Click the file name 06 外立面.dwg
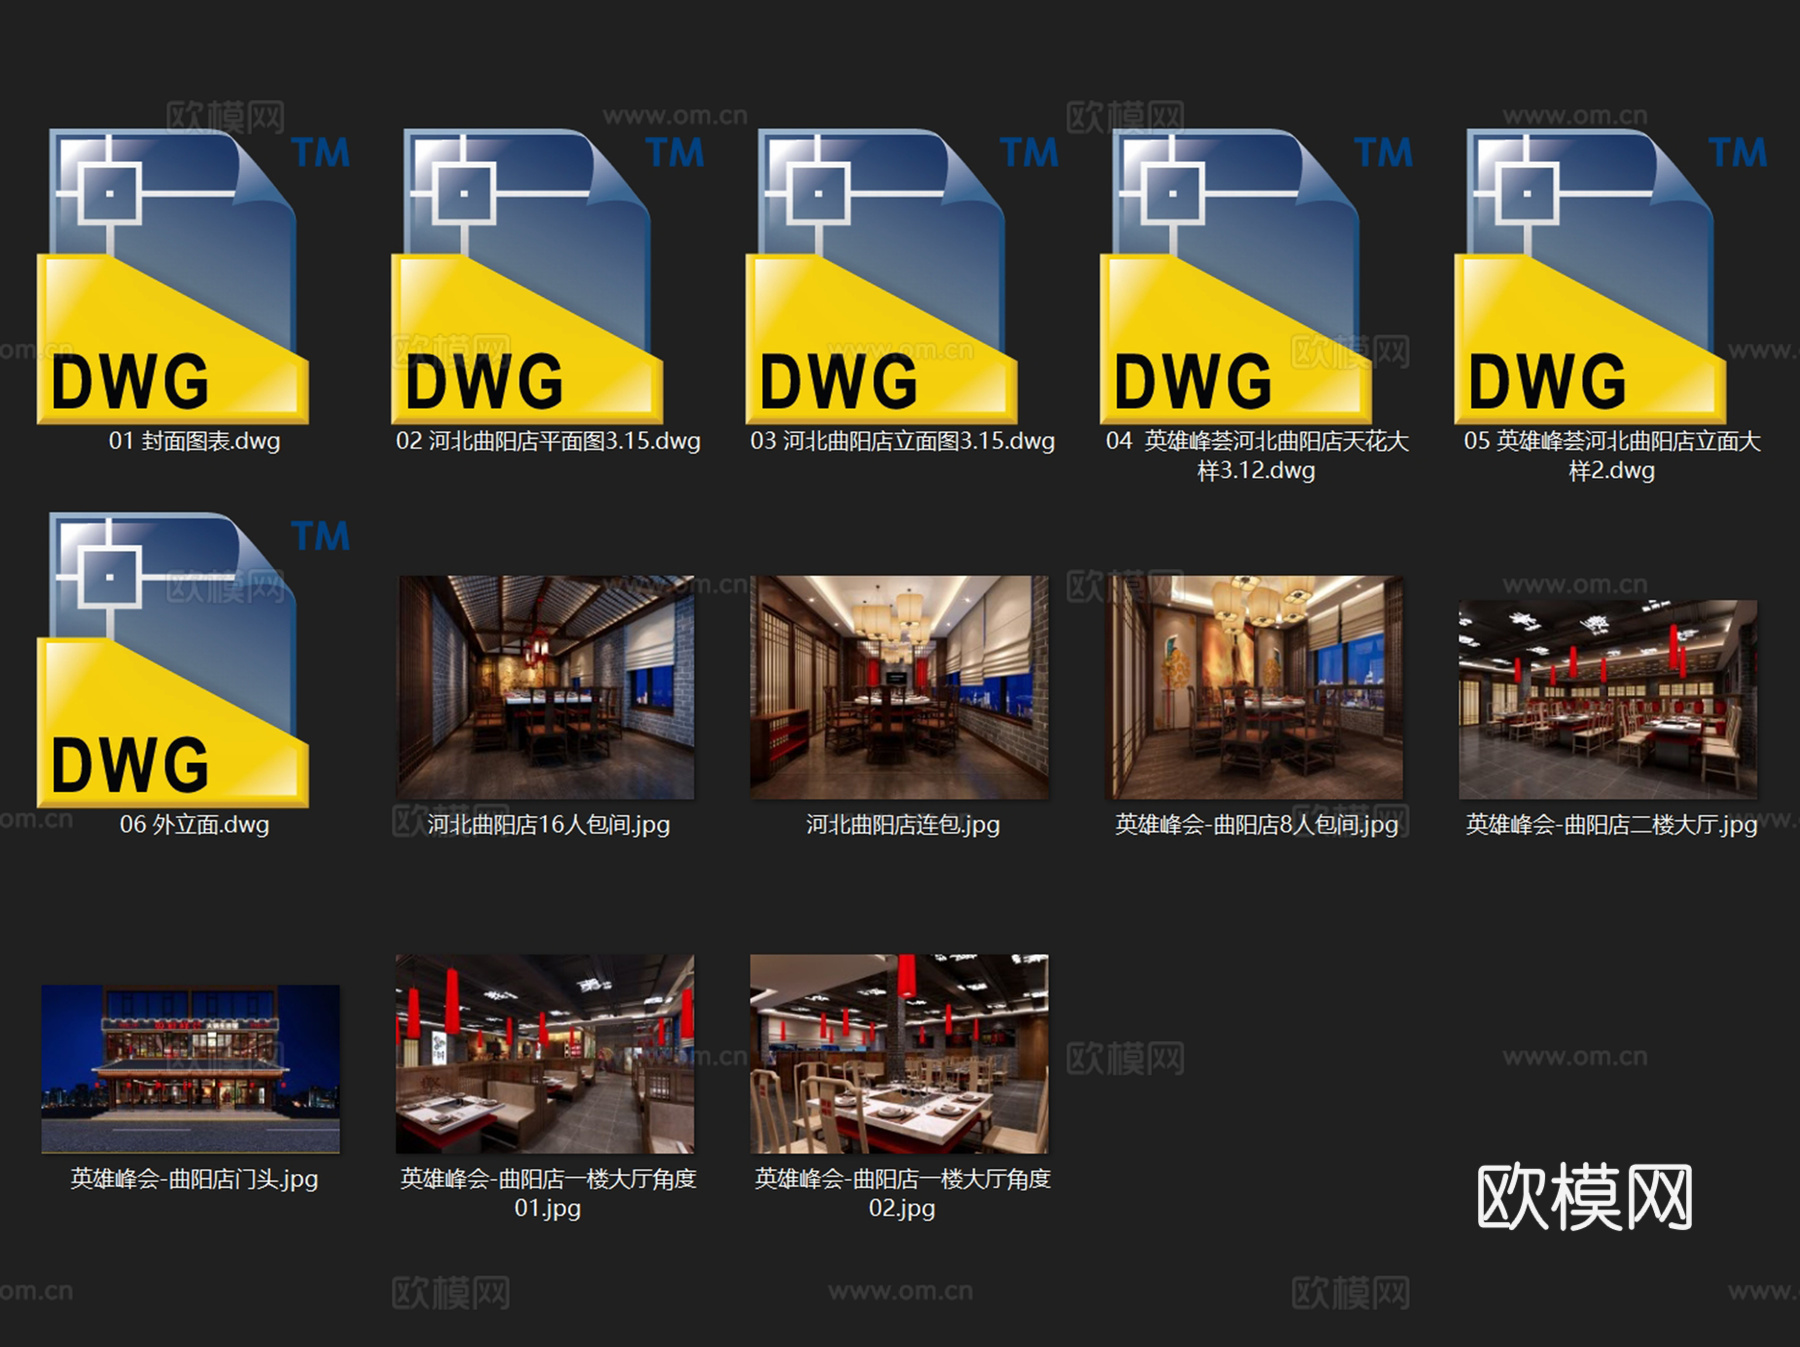1800x1347 pixels. tap(195, 825)
